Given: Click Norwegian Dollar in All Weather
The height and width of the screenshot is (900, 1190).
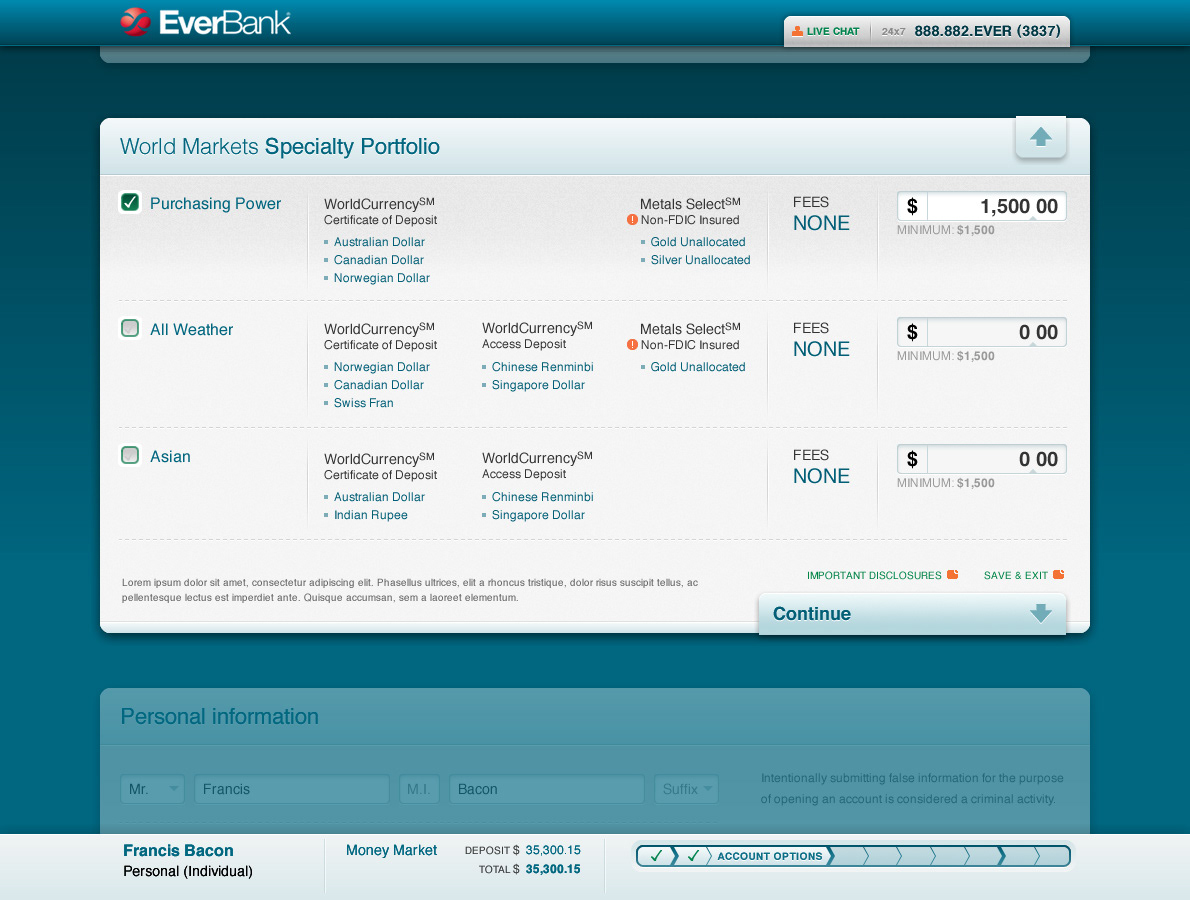Looking at the screenshot, I should pos(382,367).
